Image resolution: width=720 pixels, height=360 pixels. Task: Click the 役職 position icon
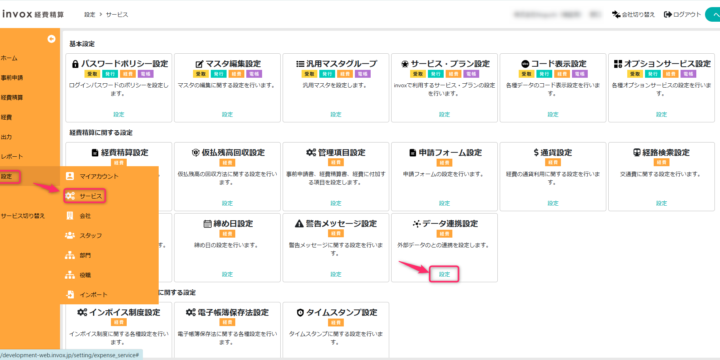[x=70, y=275]
